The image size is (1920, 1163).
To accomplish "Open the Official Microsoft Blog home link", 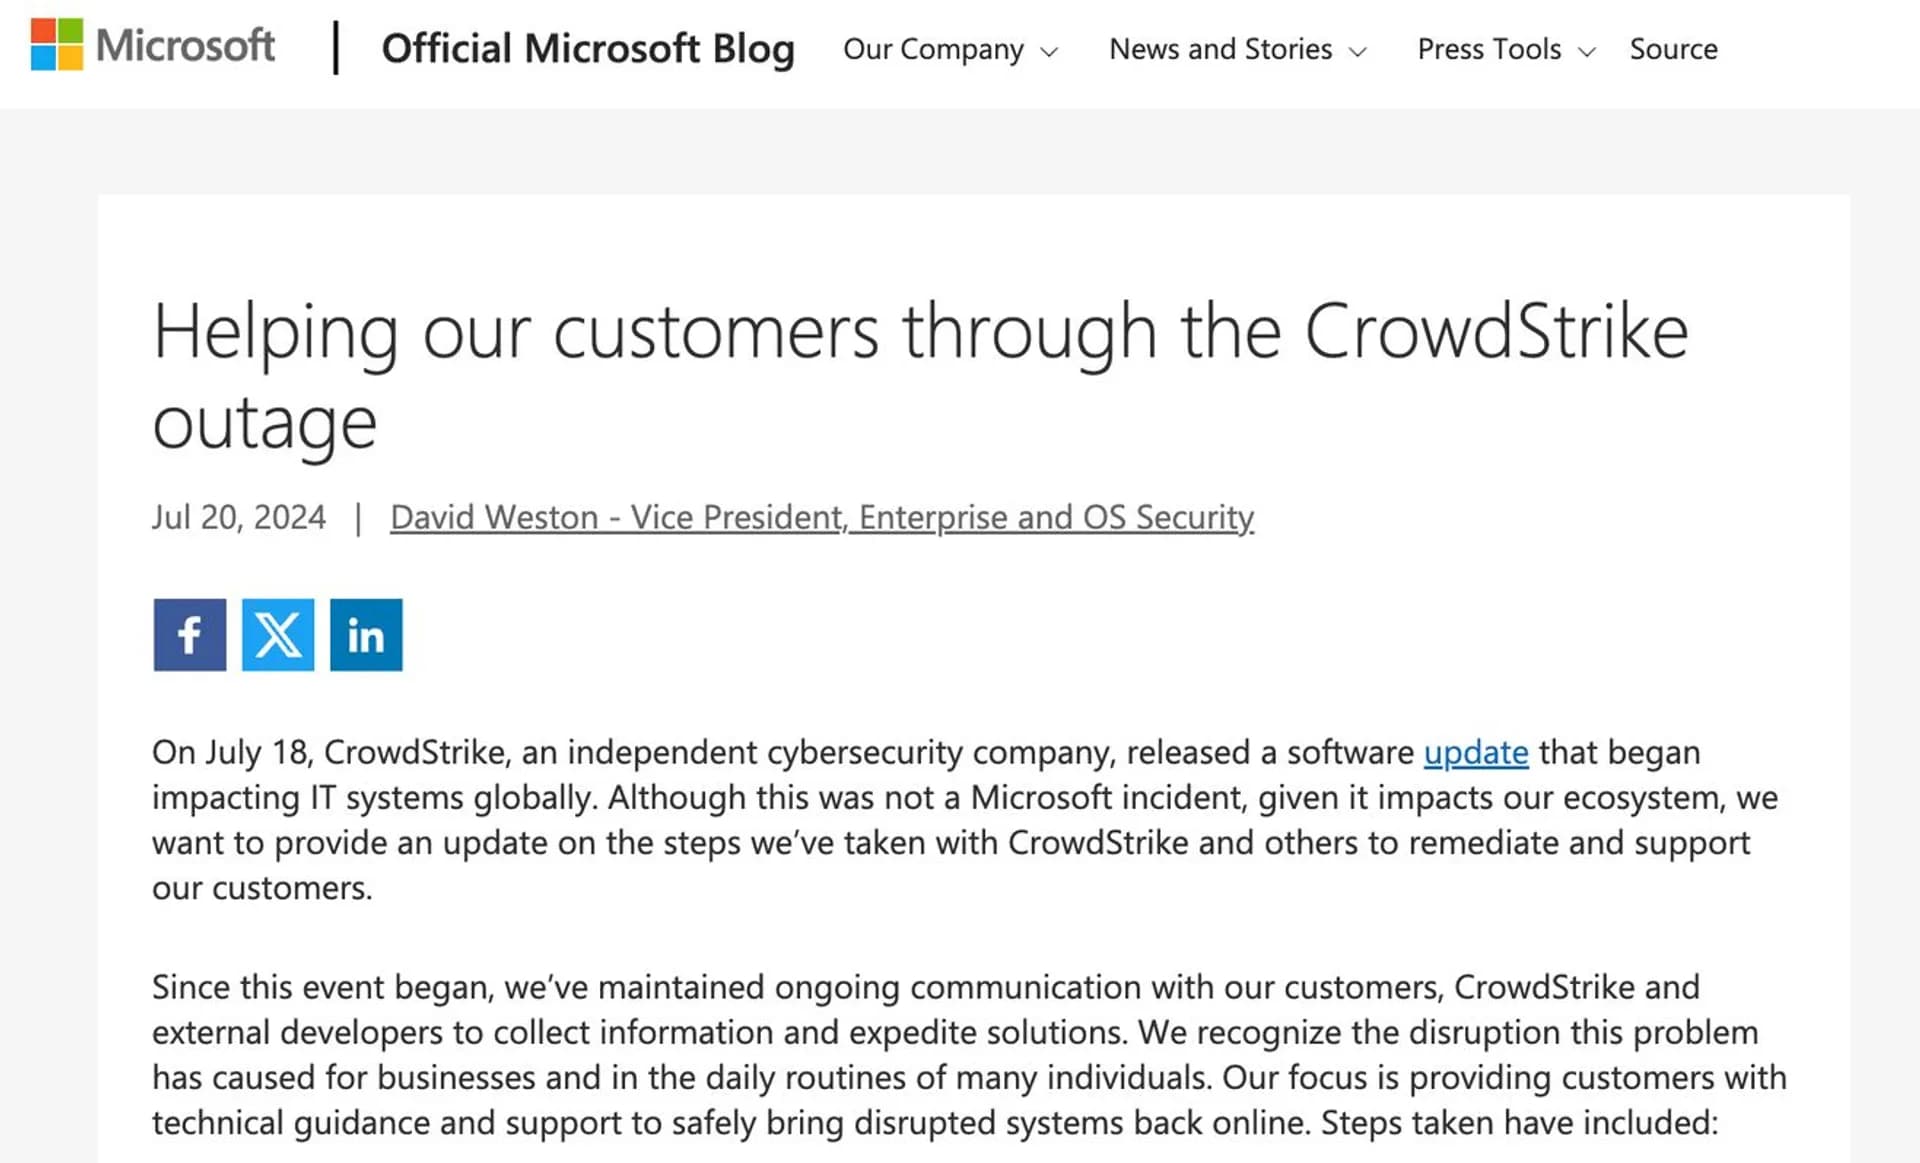I will coord(588,48).
